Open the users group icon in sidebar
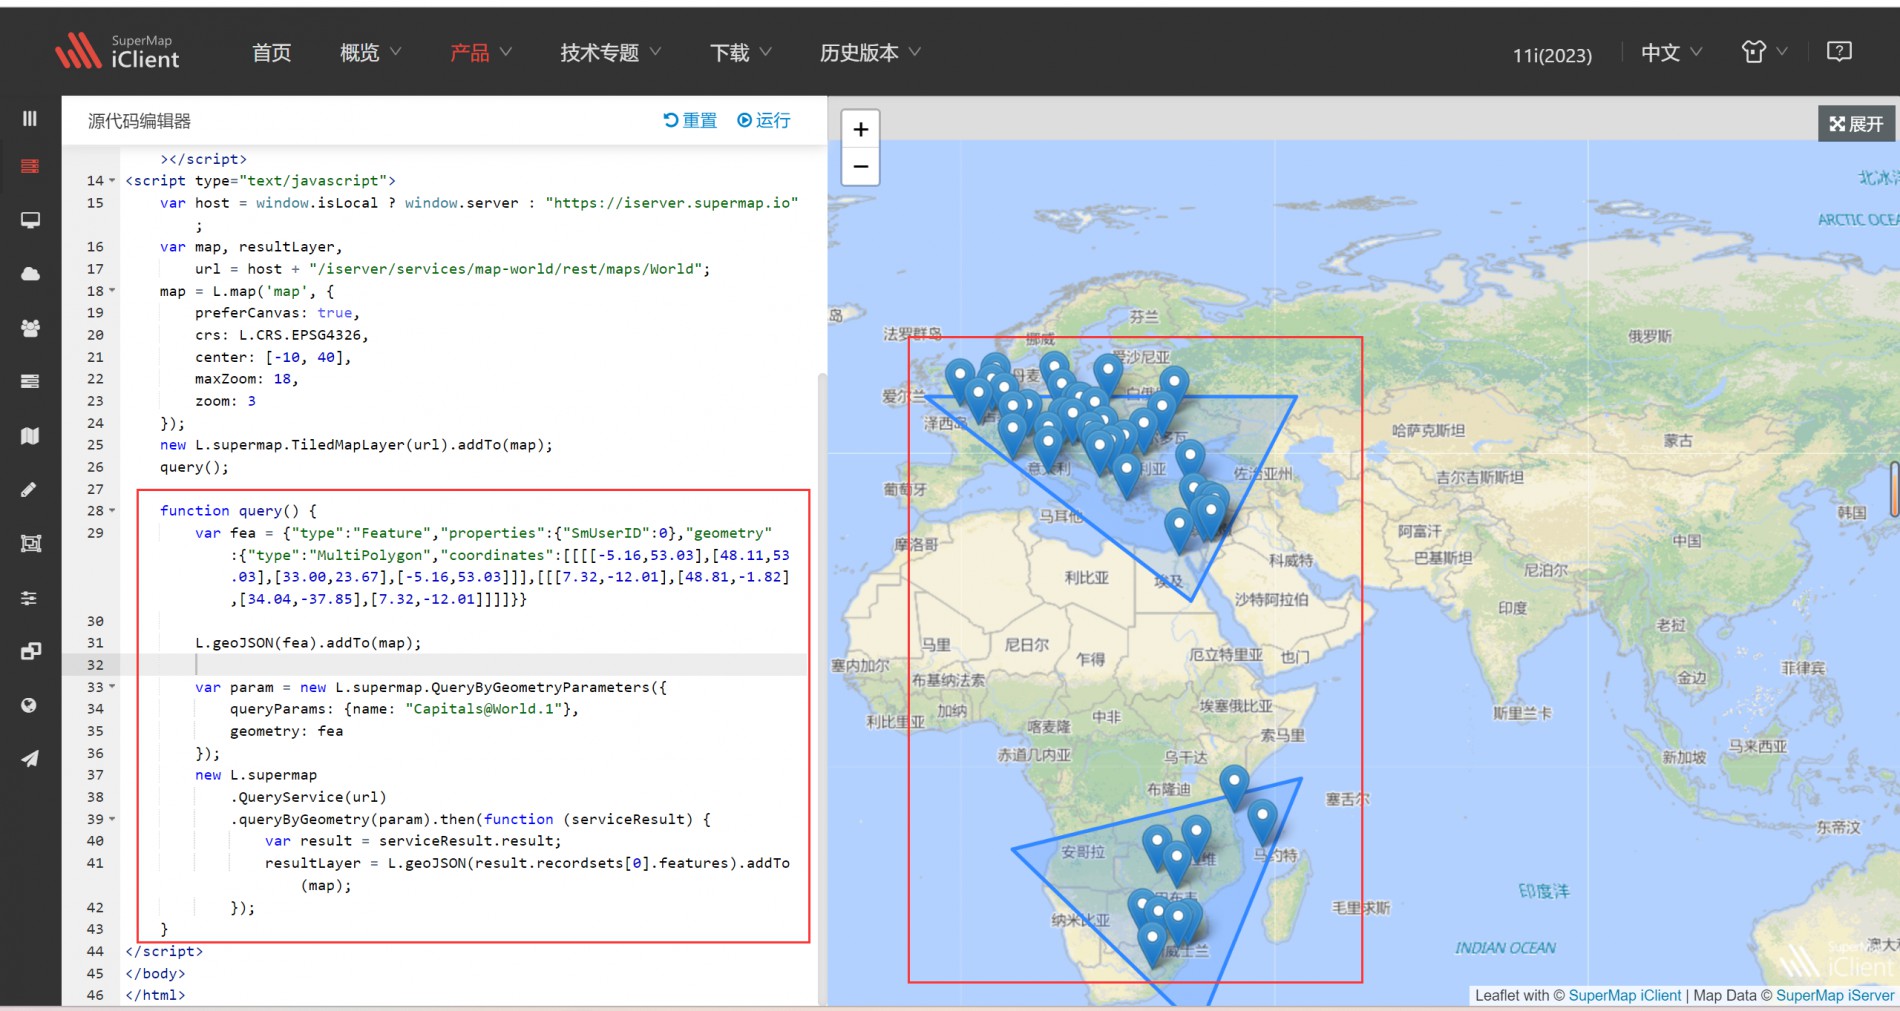This screenshot has height=1011, width=1900. pyautogui.click(x=30, y=328)
